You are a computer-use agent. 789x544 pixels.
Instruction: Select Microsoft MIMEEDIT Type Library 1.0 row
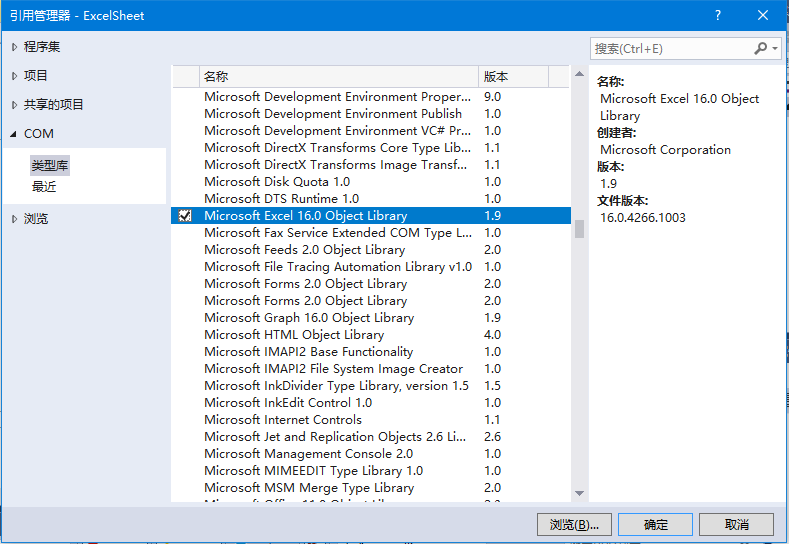tap(371, 471)
